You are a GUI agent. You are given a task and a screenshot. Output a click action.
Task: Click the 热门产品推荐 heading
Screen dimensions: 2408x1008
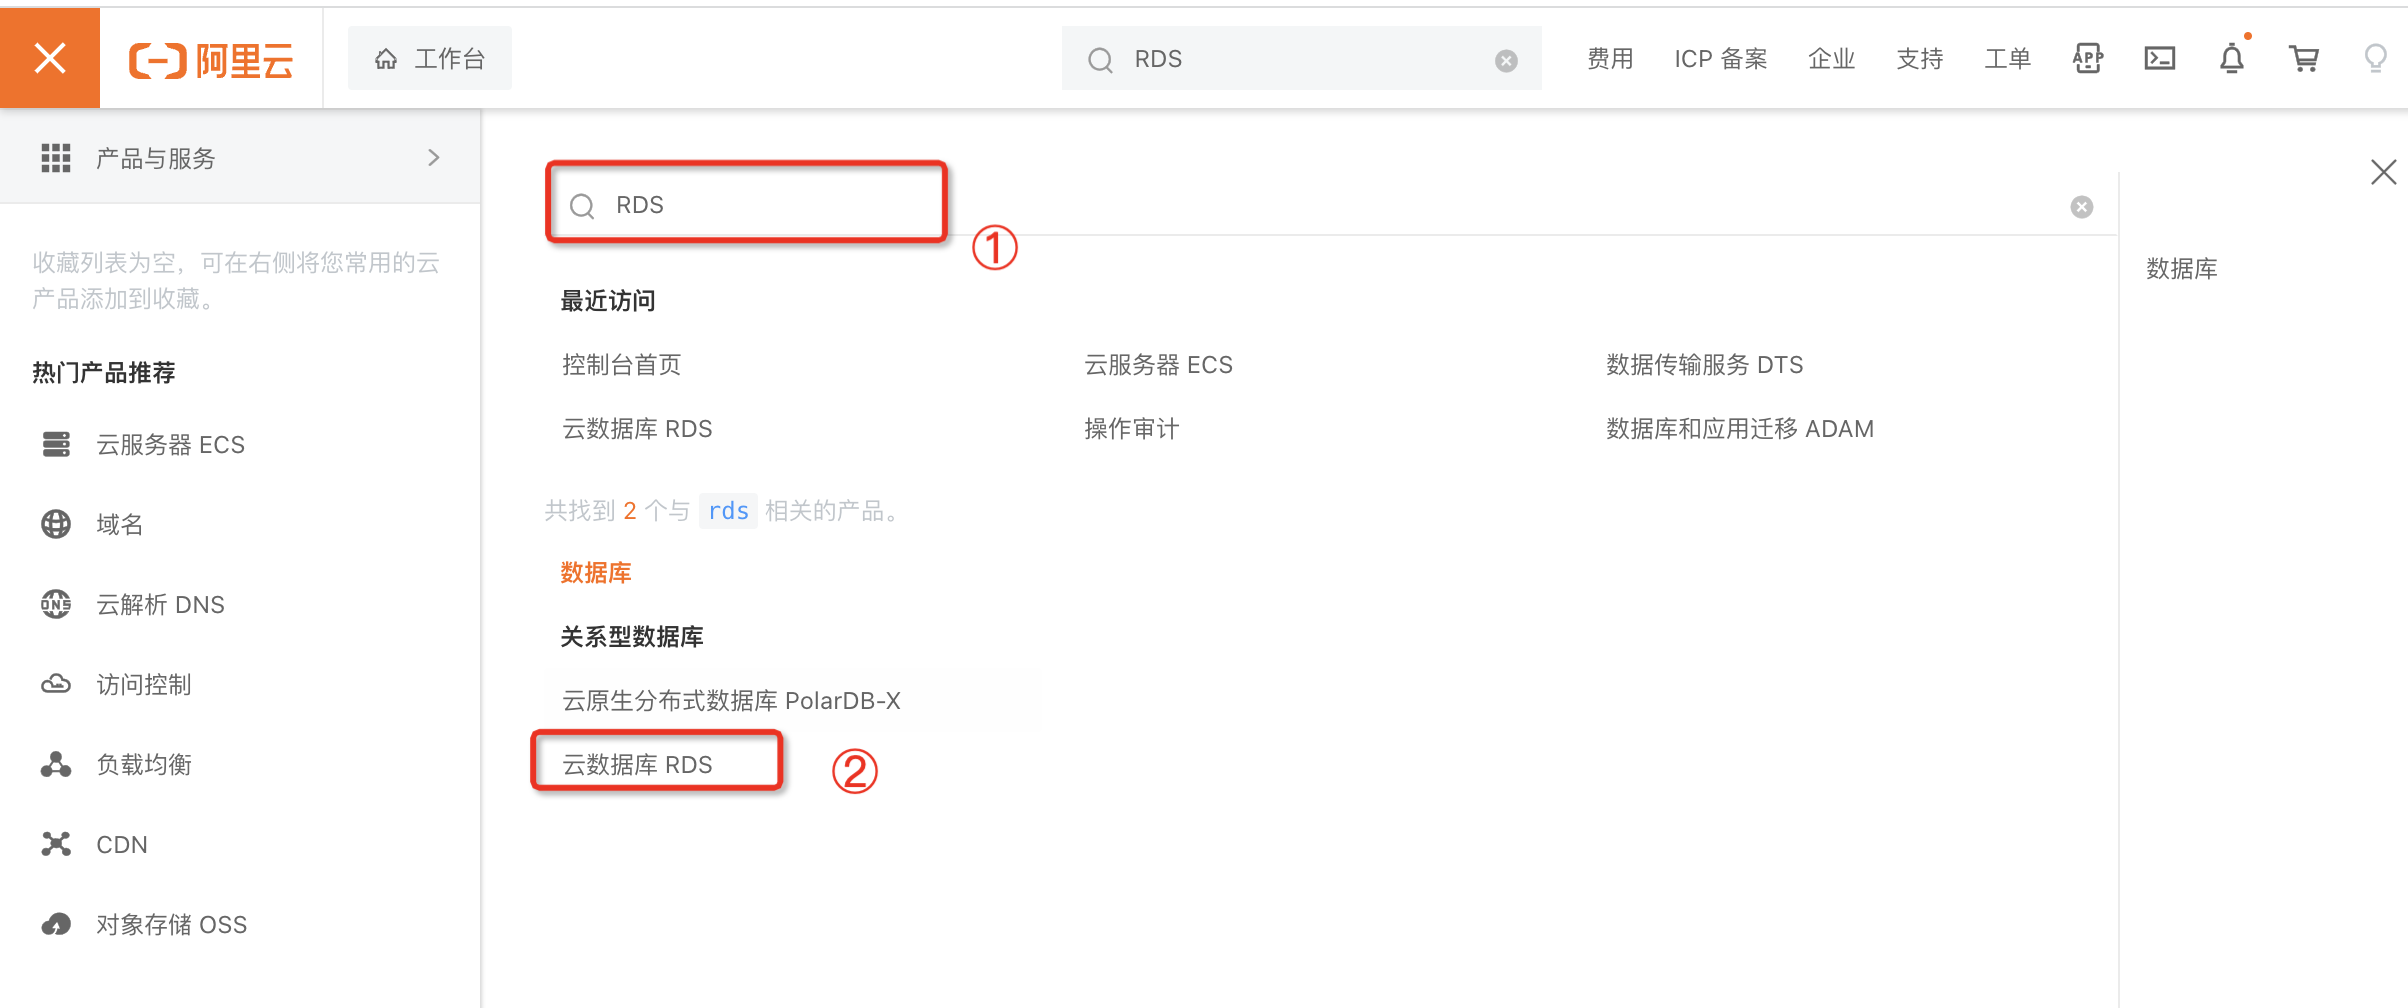point(104,373)
